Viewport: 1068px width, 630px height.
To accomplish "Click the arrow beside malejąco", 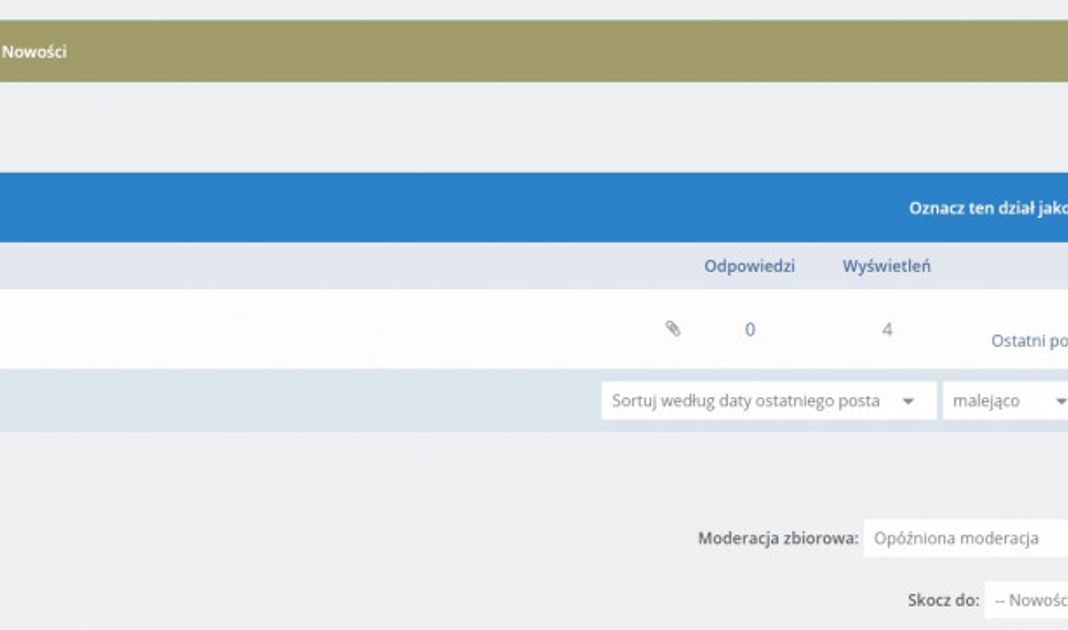I will [1059, 401].
